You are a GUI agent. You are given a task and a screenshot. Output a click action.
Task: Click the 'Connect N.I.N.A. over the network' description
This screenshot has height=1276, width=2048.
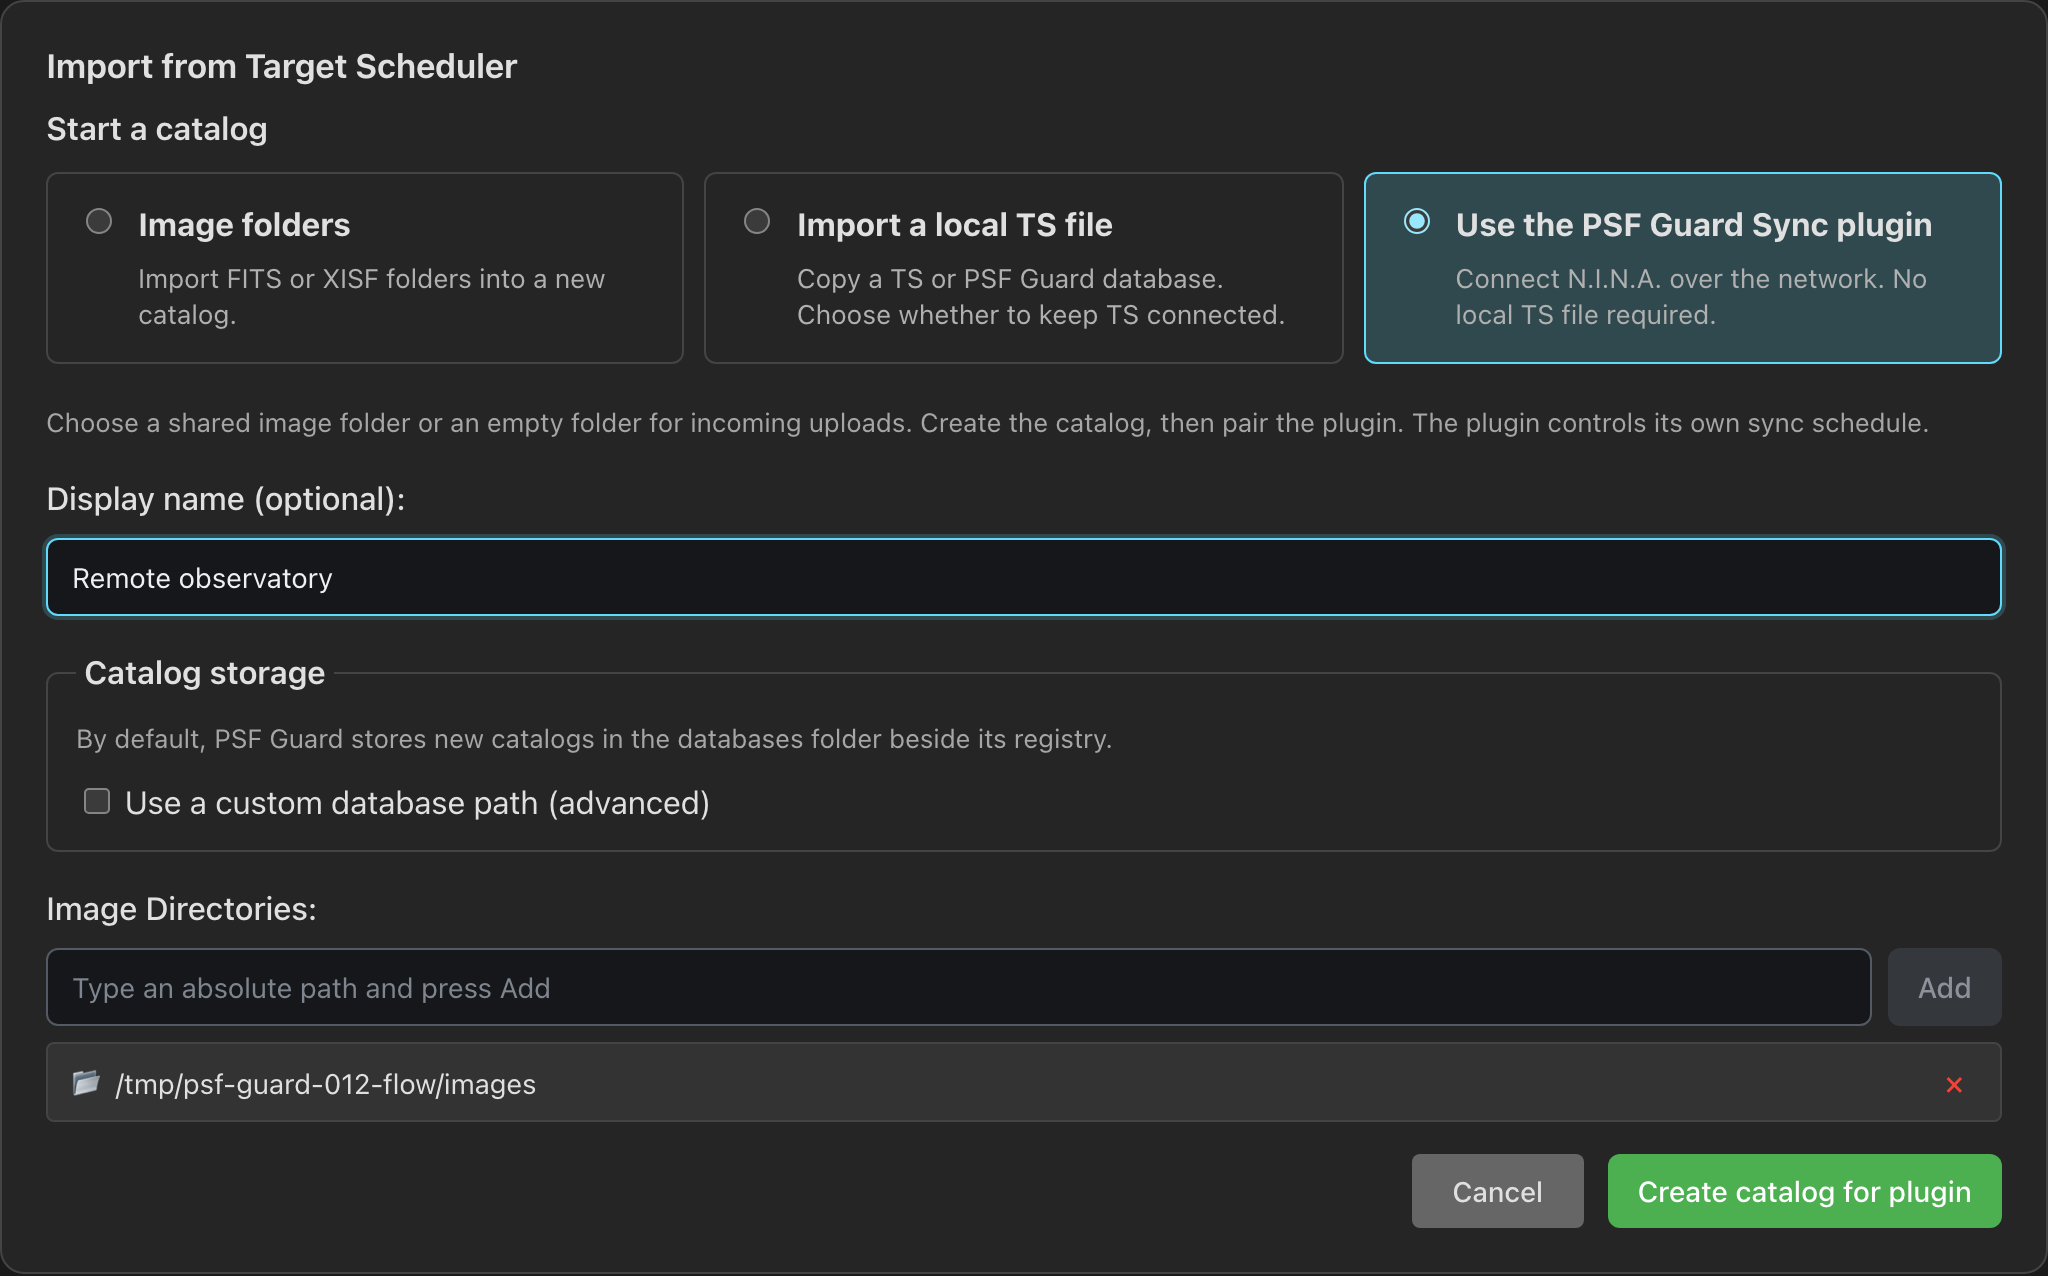[x=1691, y=297]
